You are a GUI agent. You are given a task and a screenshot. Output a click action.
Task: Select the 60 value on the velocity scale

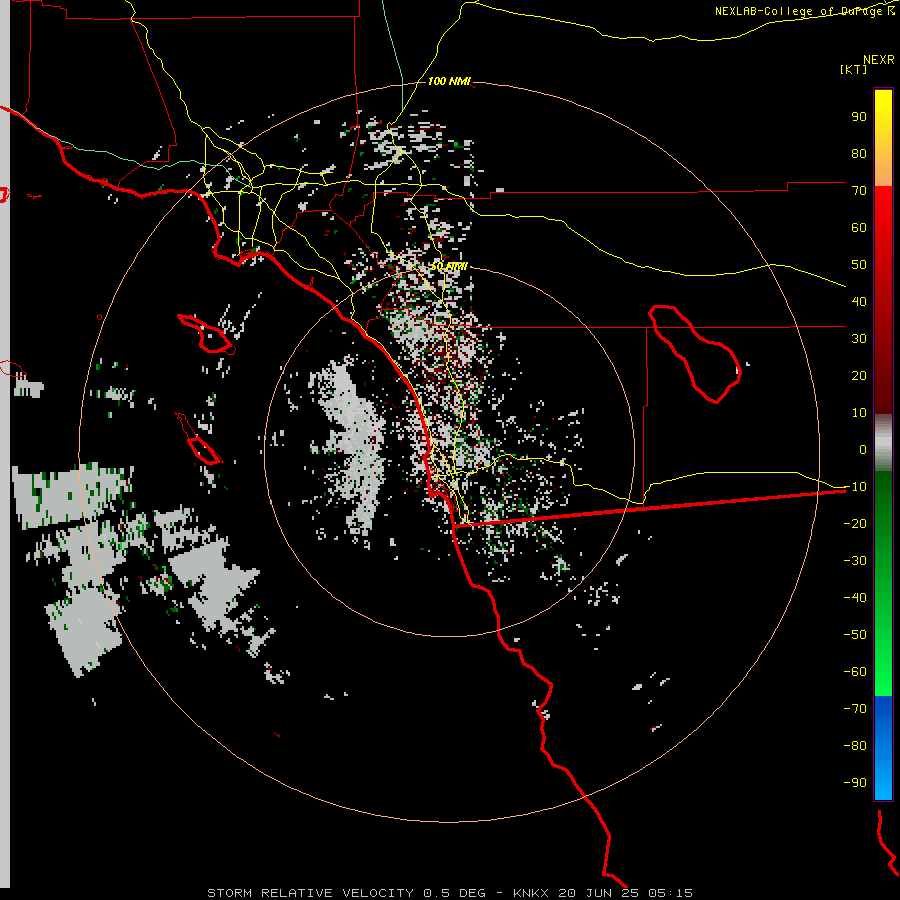click(859, 227)
